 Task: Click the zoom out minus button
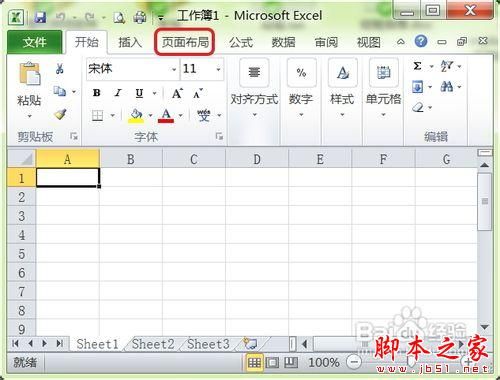(354, 362)
